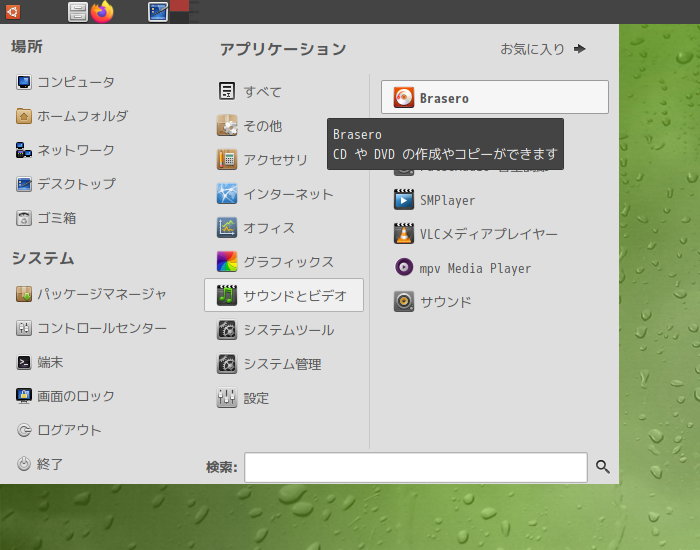Viewport: 700px width, 550px height.
Task: Switch to the お気に入り favorites view
Action: pos(543,49)
